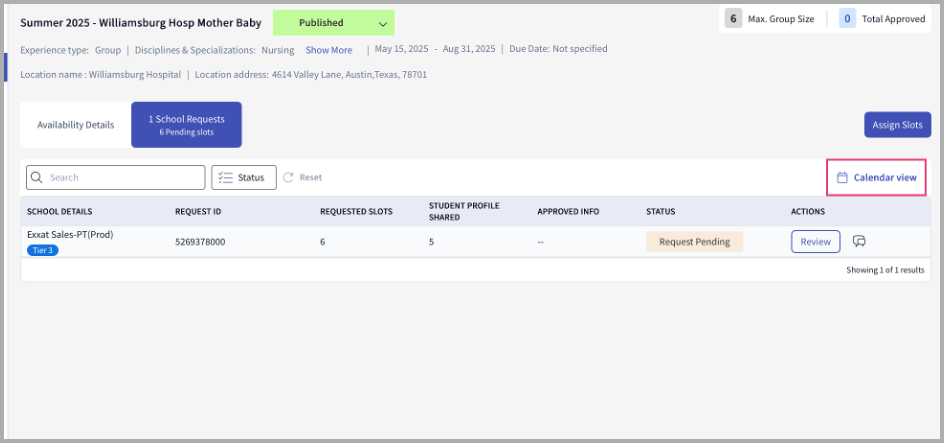Screen dimensions: 944x444
Task: Click the Assign Slots button
Action: pyautogui.click(x=898, y=125)
